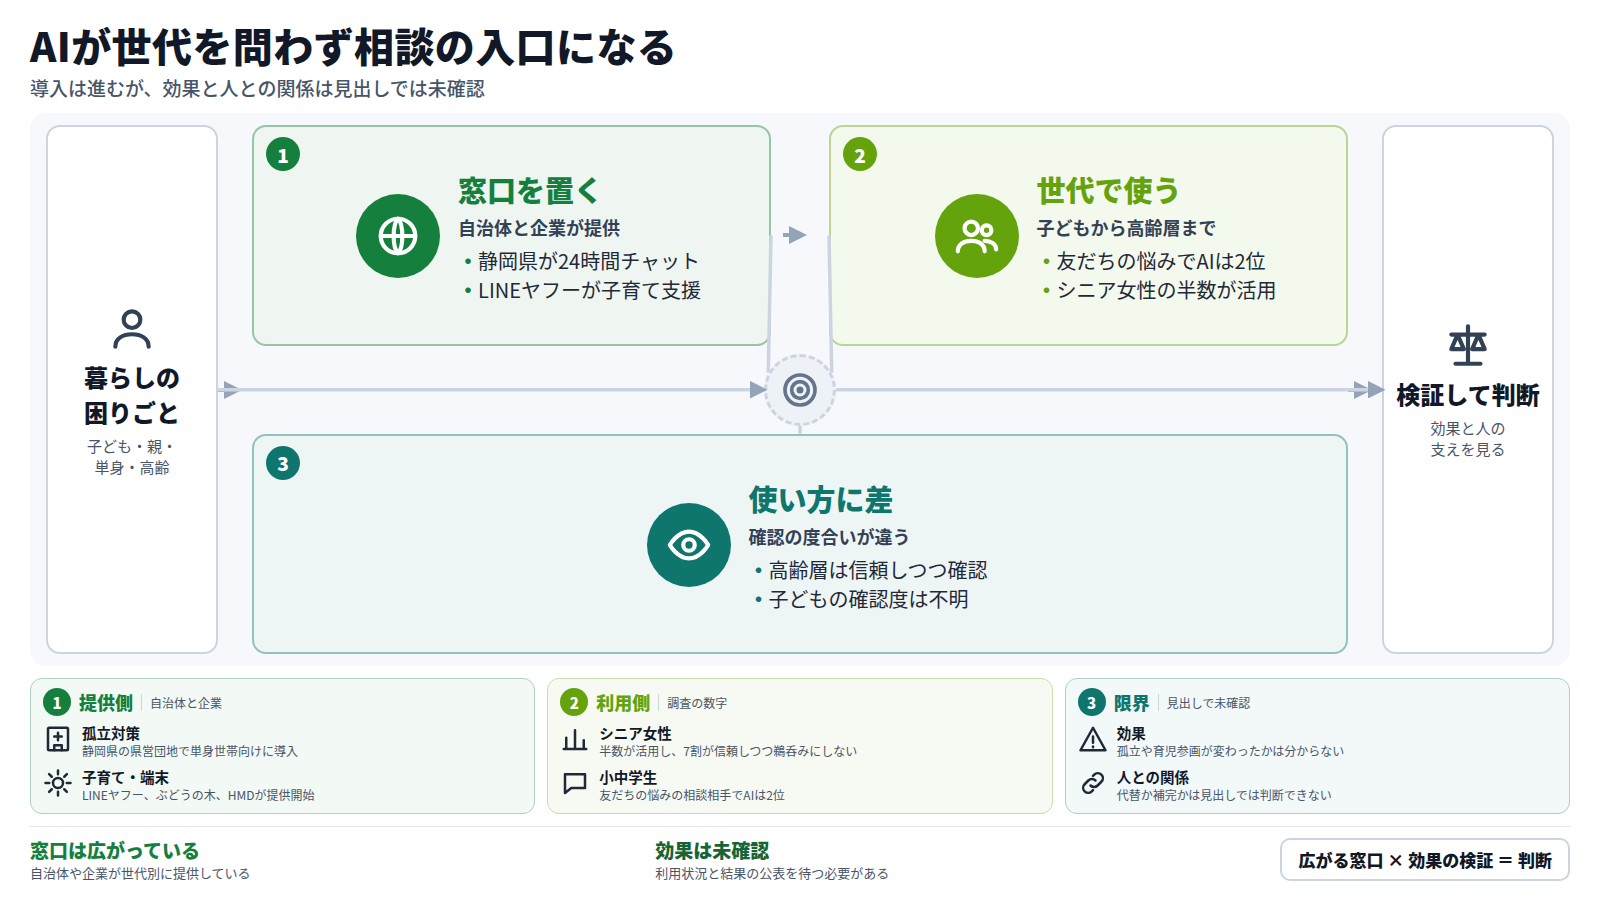Click the subheading 確認の度合いが違う
The height and width of the screenshot is (900, 1600).
click(x=829, y=537)
